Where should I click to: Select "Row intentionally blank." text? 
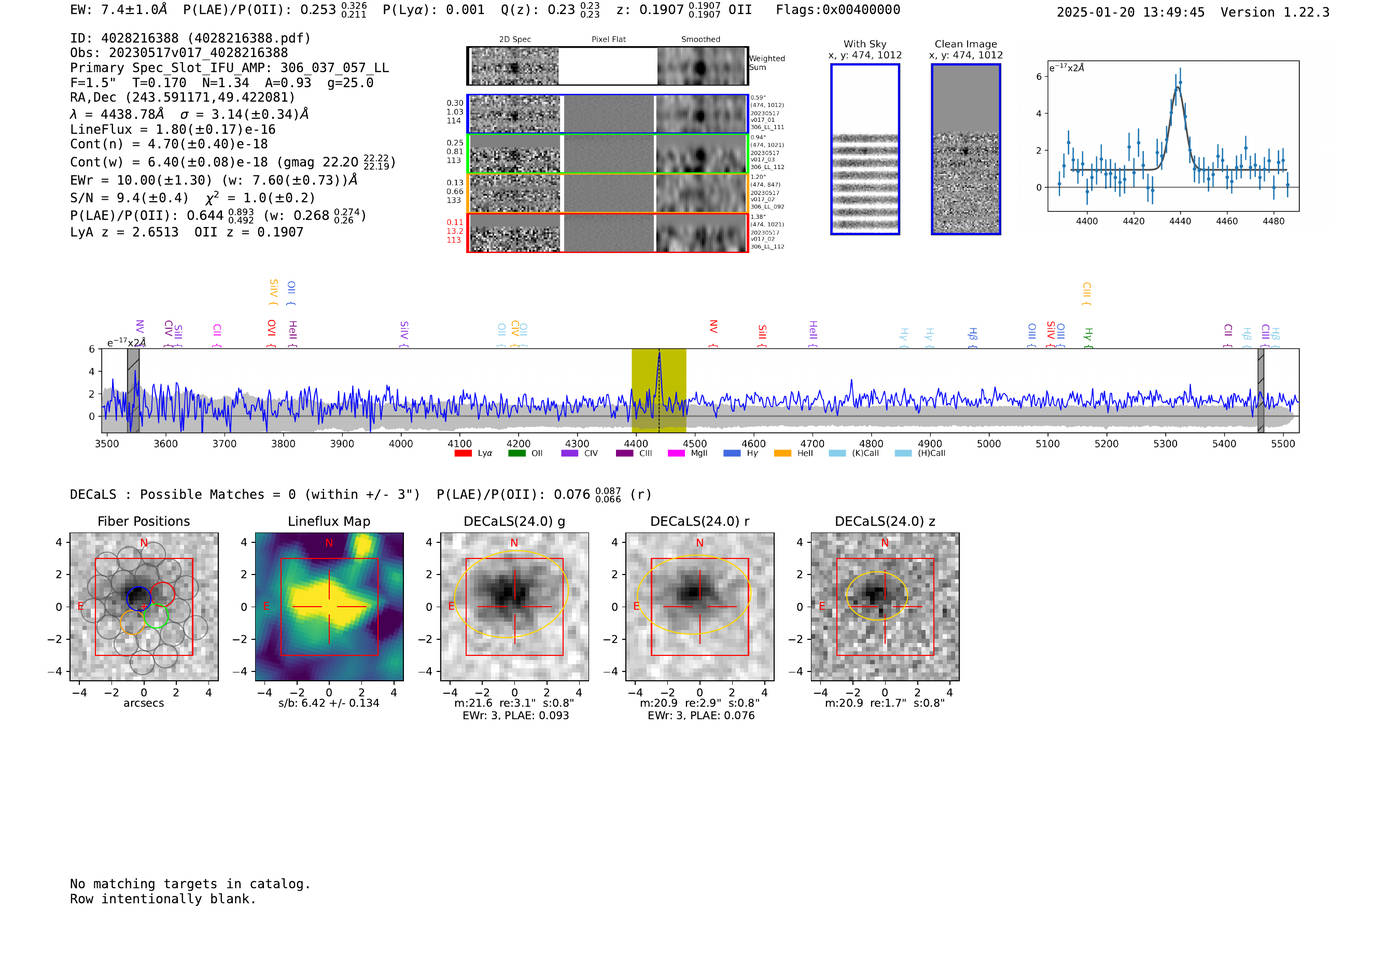[x=163, y=899]
